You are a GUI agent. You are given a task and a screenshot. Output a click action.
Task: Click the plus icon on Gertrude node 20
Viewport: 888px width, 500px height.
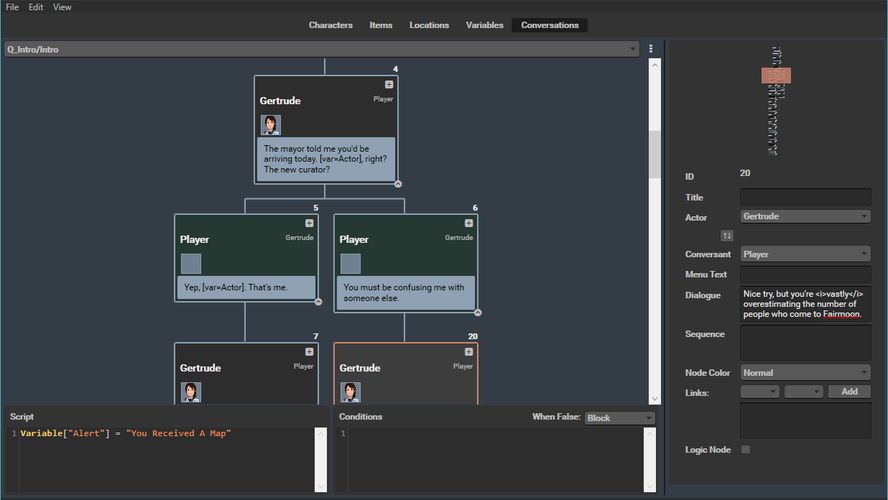click(469, 352)
